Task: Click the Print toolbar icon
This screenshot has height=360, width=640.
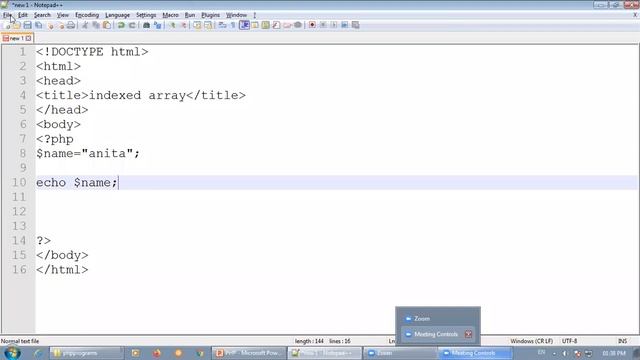Action: [71, 25]
